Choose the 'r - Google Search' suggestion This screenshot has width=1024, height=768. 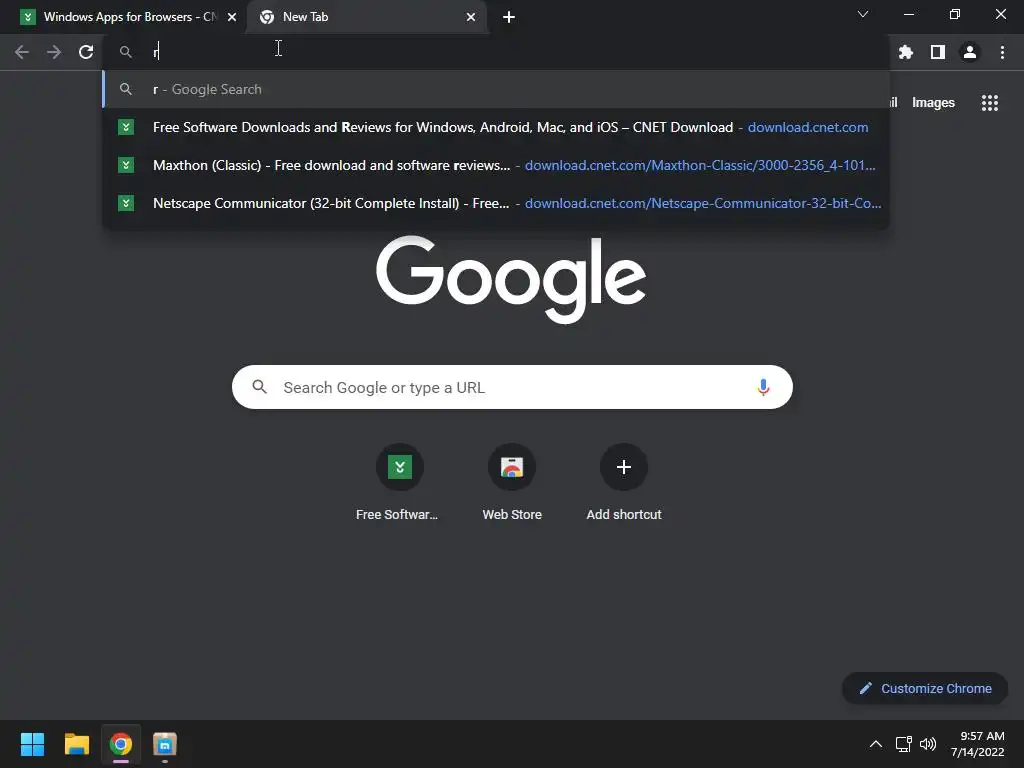496,89
